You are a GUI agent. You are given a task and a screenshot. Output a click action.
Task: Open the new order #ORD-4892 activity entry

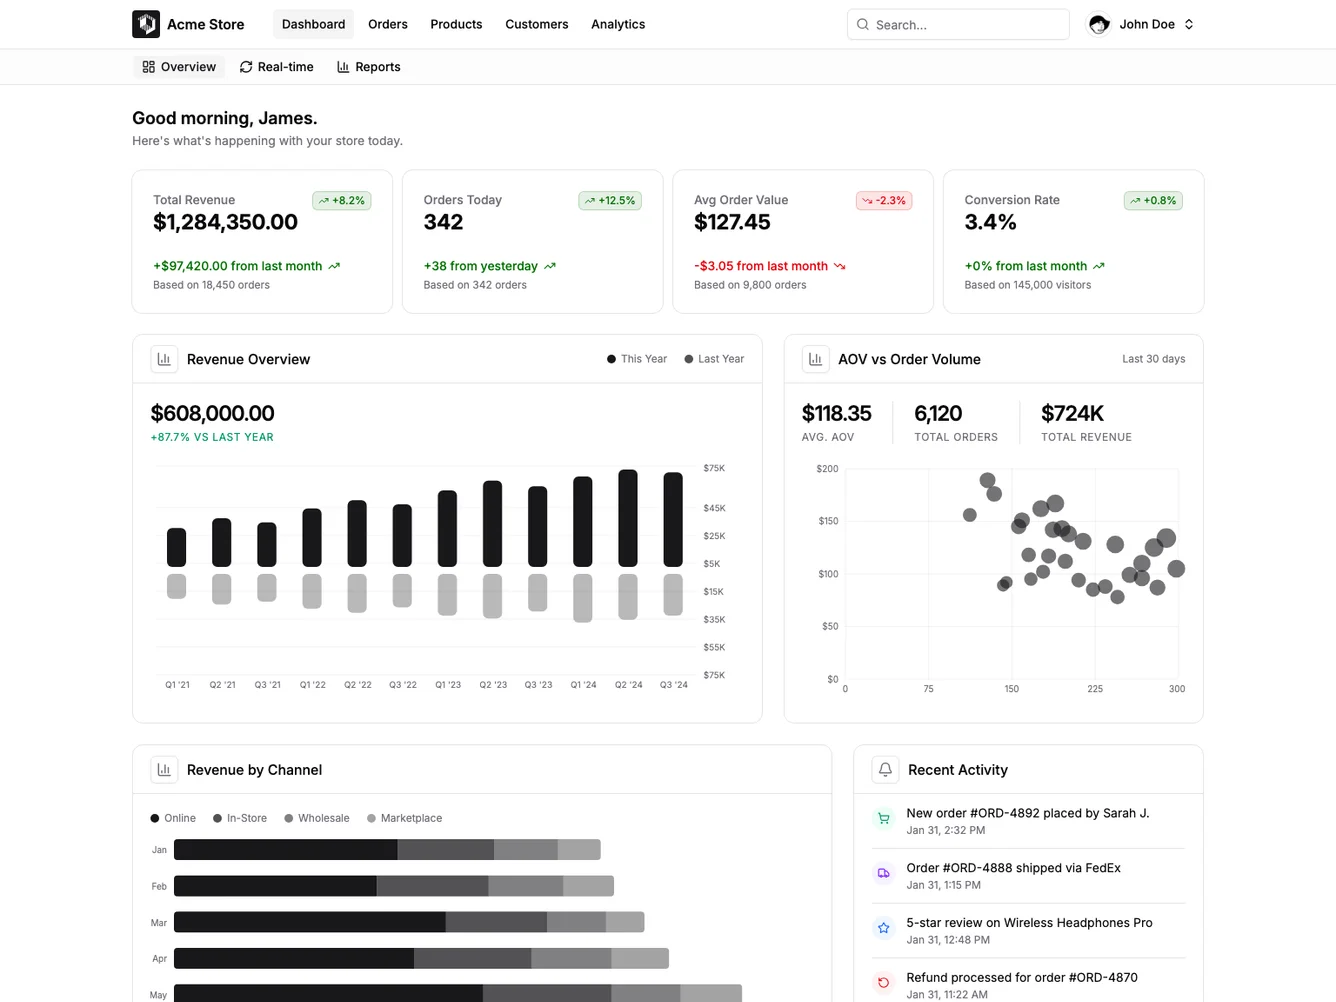coord(1027,820)
